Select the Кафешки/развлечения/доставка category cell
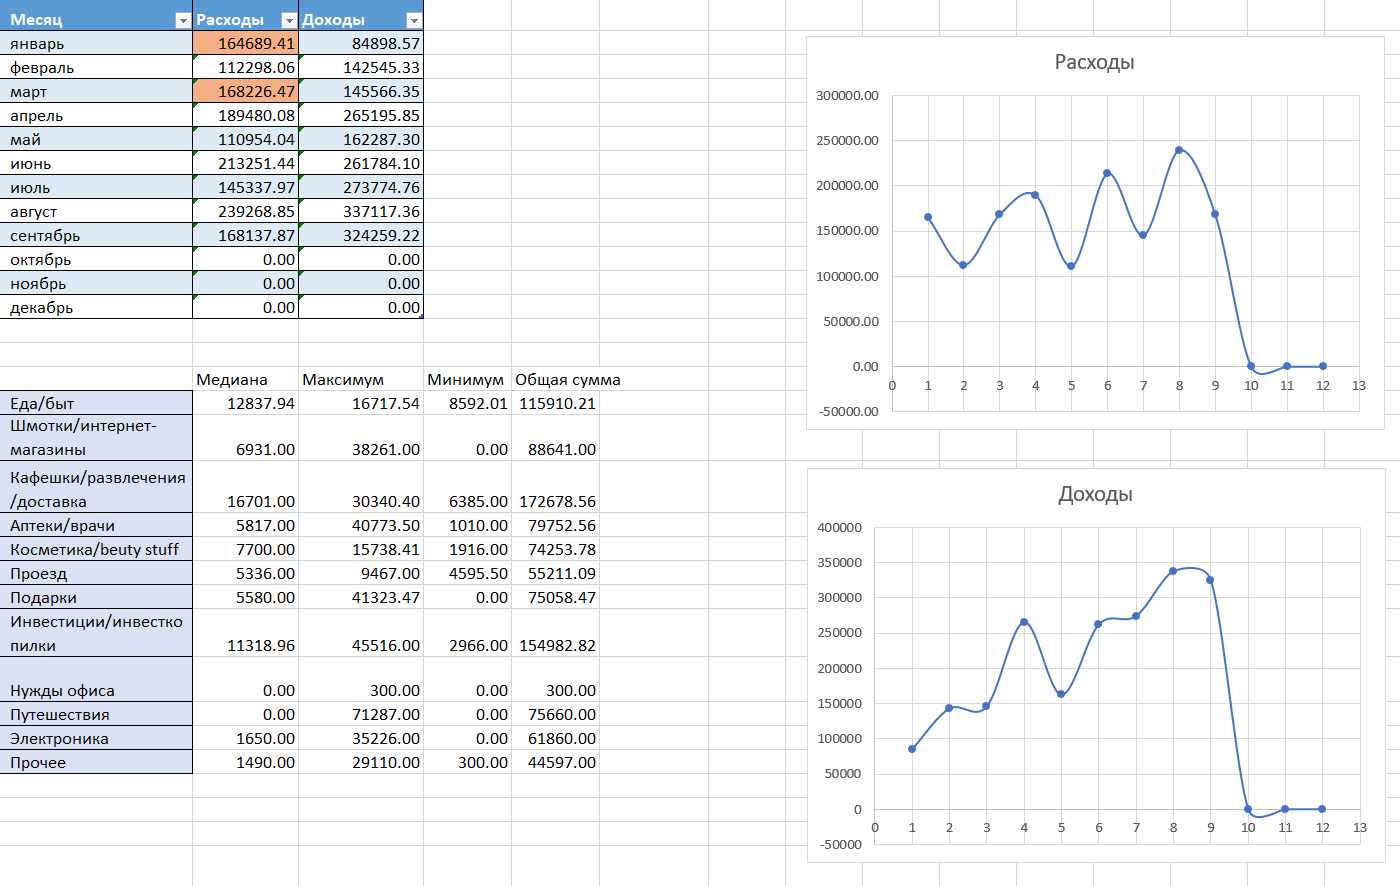This screenshot has height=886, width=1400. pos(96,487)
